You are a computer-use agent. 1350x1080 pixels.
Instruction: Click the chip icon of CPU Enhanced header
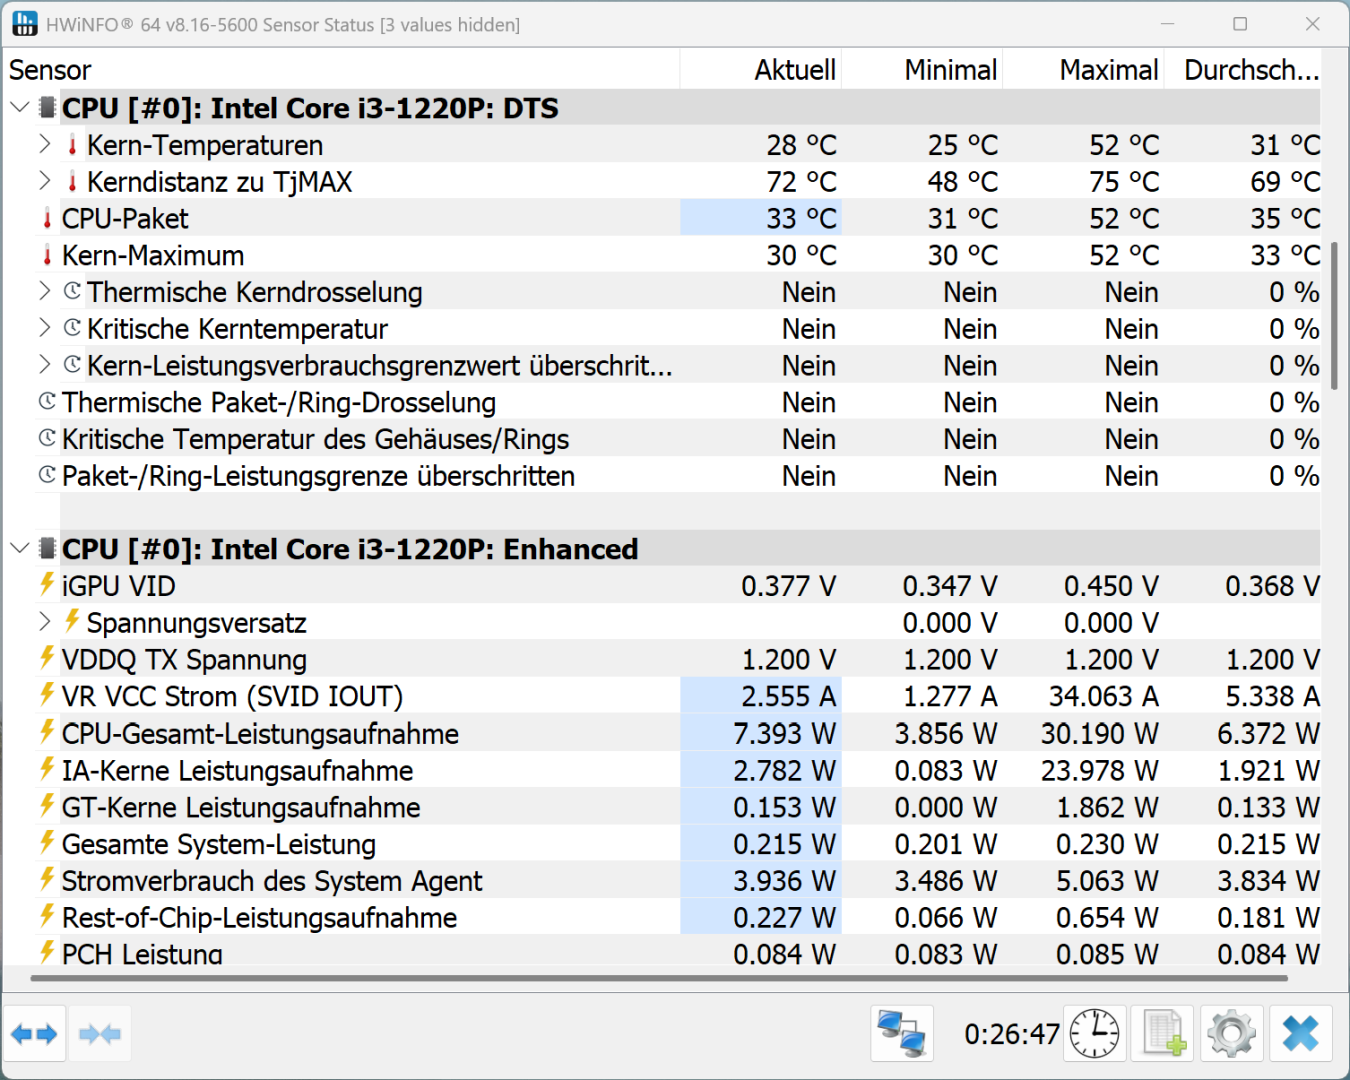coord(47,548)
